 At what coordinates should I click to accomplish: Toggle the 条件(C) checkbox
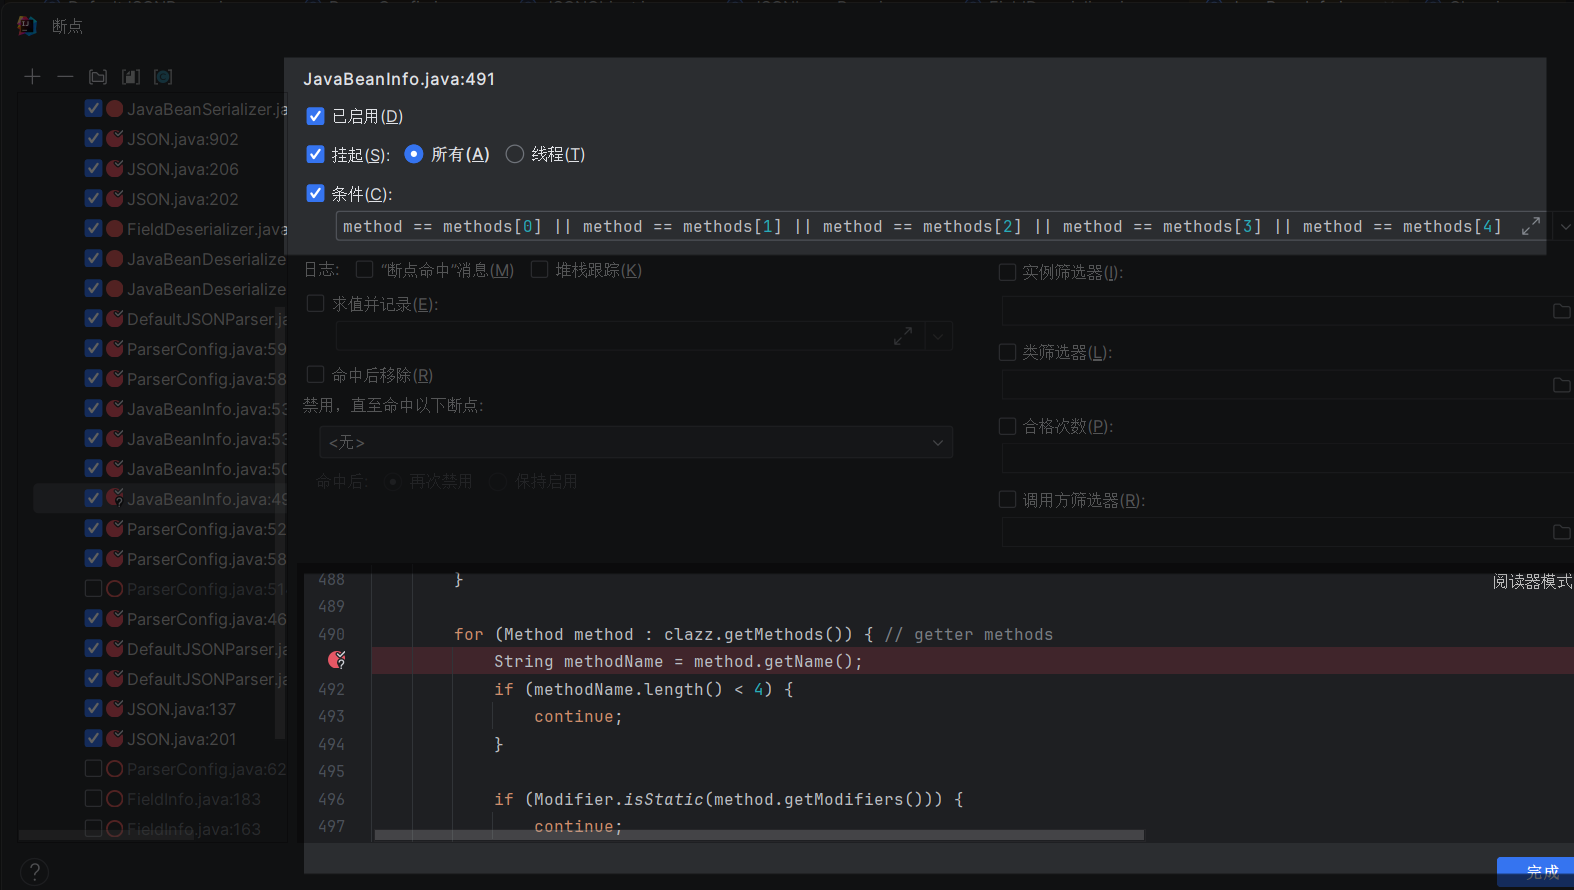click(x=315, y=193)
